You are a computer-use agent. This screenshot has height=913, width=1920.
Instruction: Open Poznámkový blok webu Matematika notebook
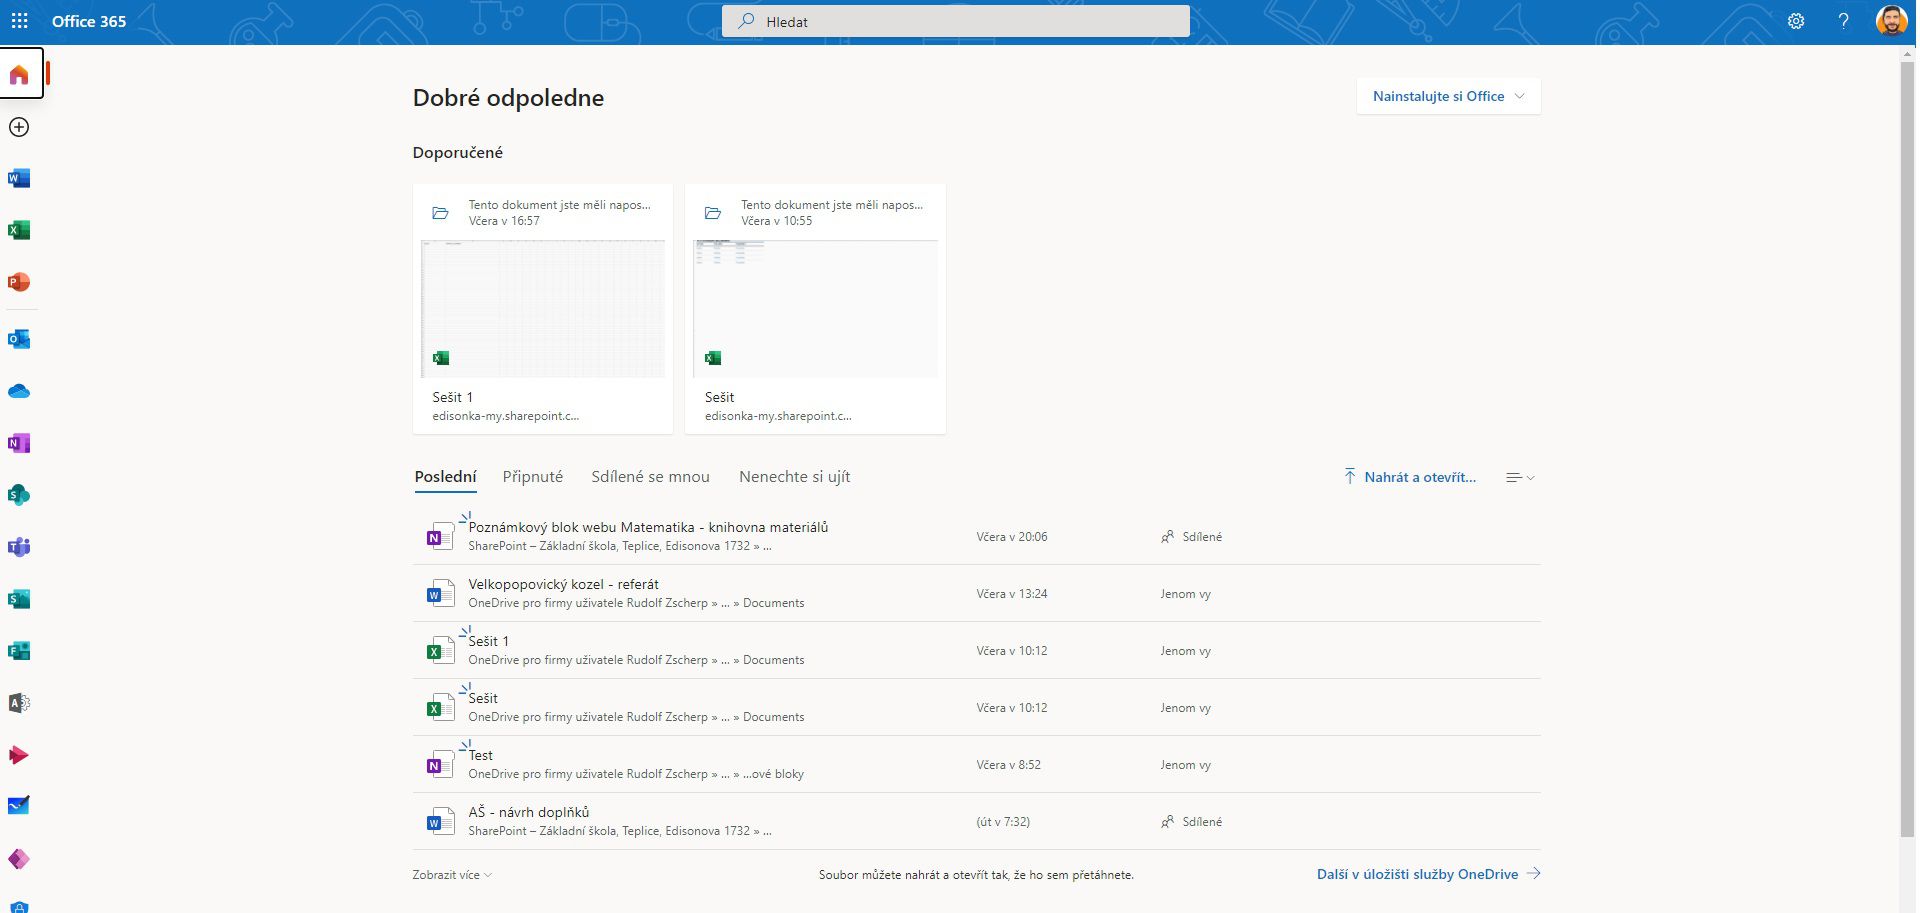click(648, 527)
